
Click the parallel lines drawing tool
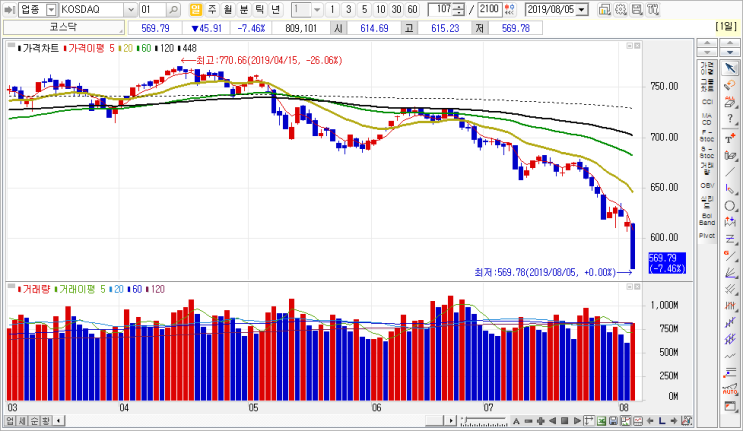730,289
